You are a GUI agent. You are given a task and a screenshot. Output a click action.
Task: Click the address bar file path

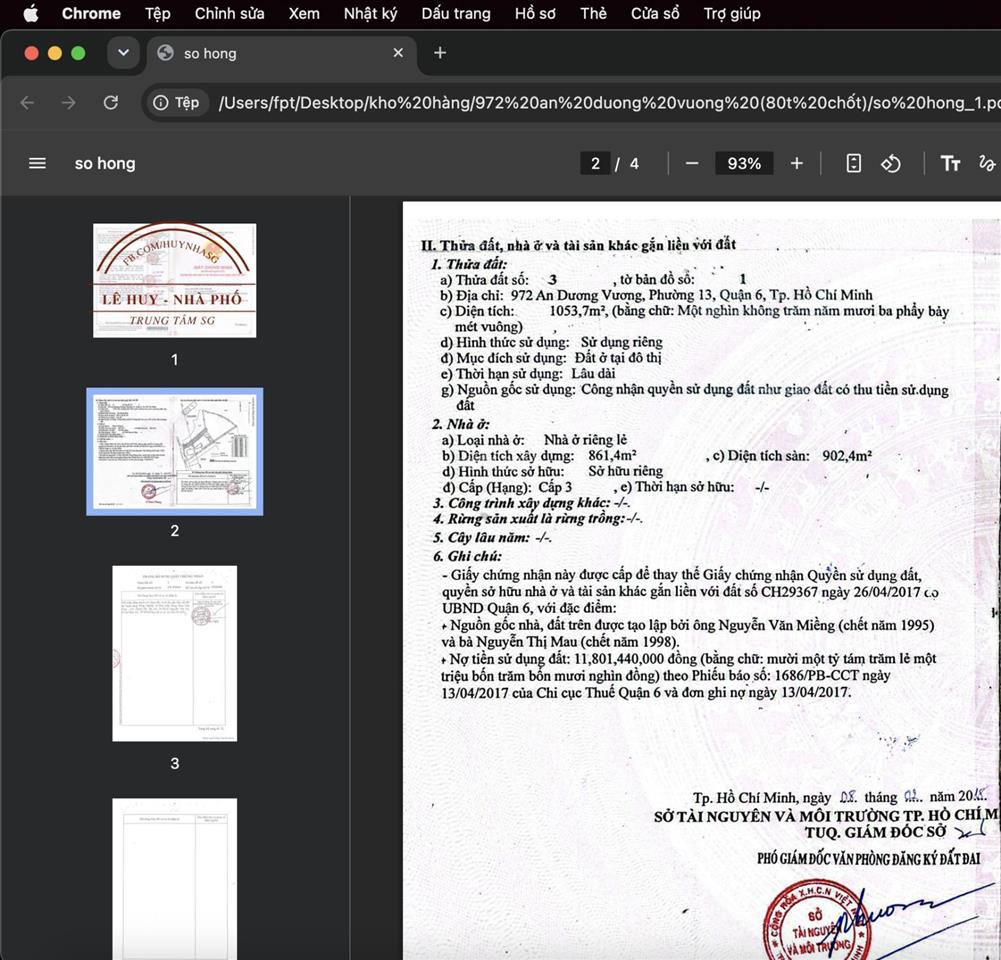coord(608,102)
